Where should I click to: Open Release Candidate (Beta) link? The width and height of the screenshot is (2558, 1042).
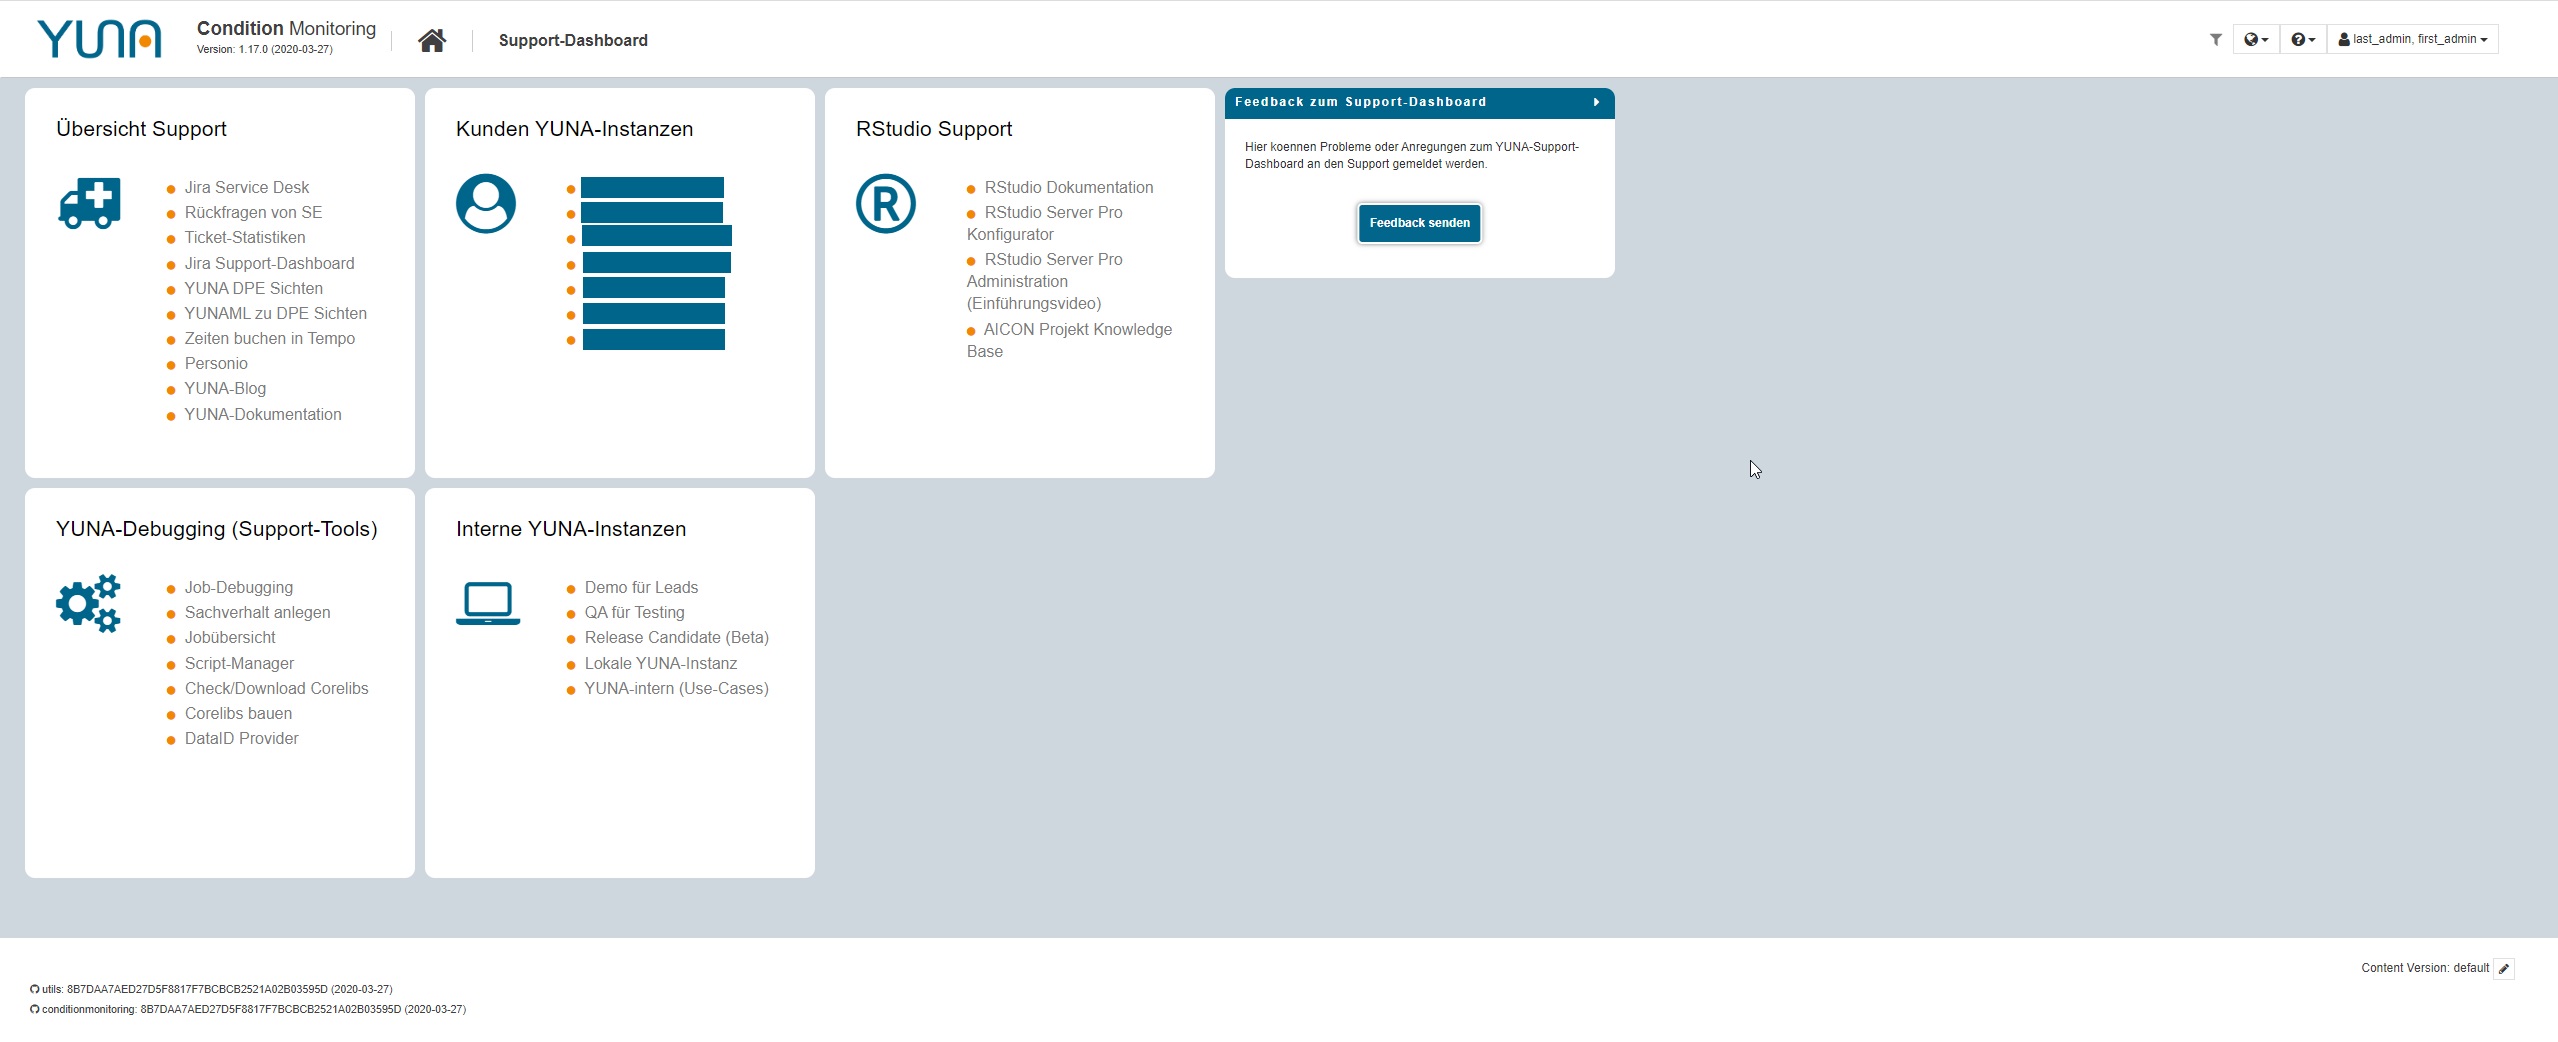(676, 637)
